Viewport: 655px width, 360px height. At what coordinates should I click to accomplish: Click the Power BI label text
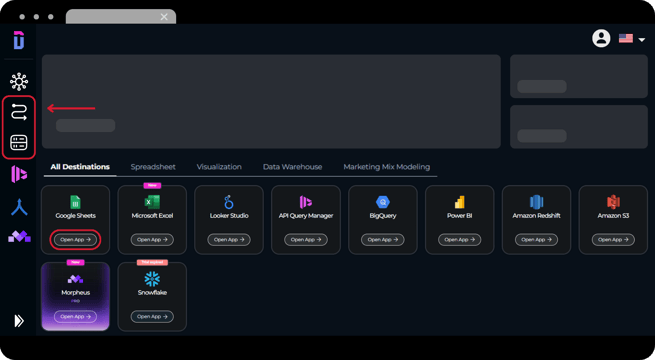(x=460, y=215)
